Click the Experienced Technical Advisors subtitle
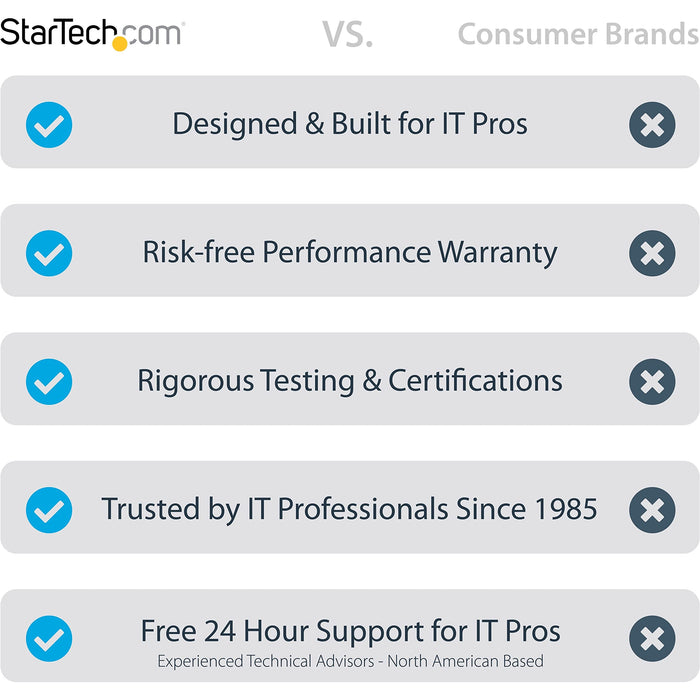Viewport: 700px width, 700px height. coord(350,661)
